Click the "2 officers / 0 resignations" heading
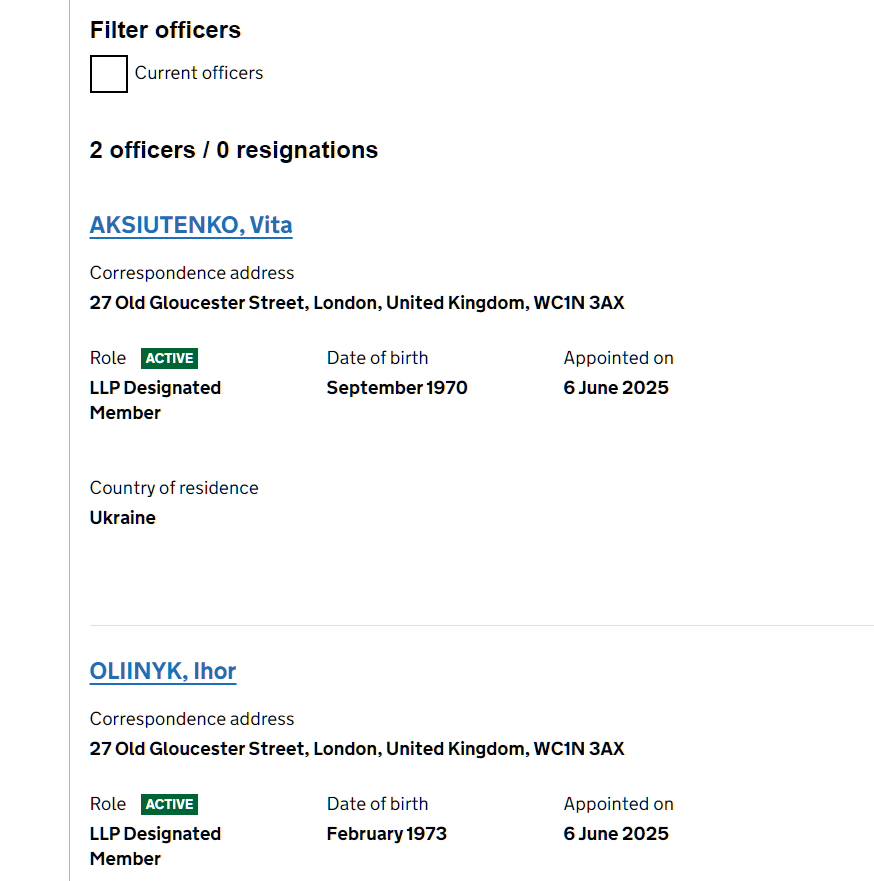Viewport: 874px width, 881px height. click(x=234, y=150)
